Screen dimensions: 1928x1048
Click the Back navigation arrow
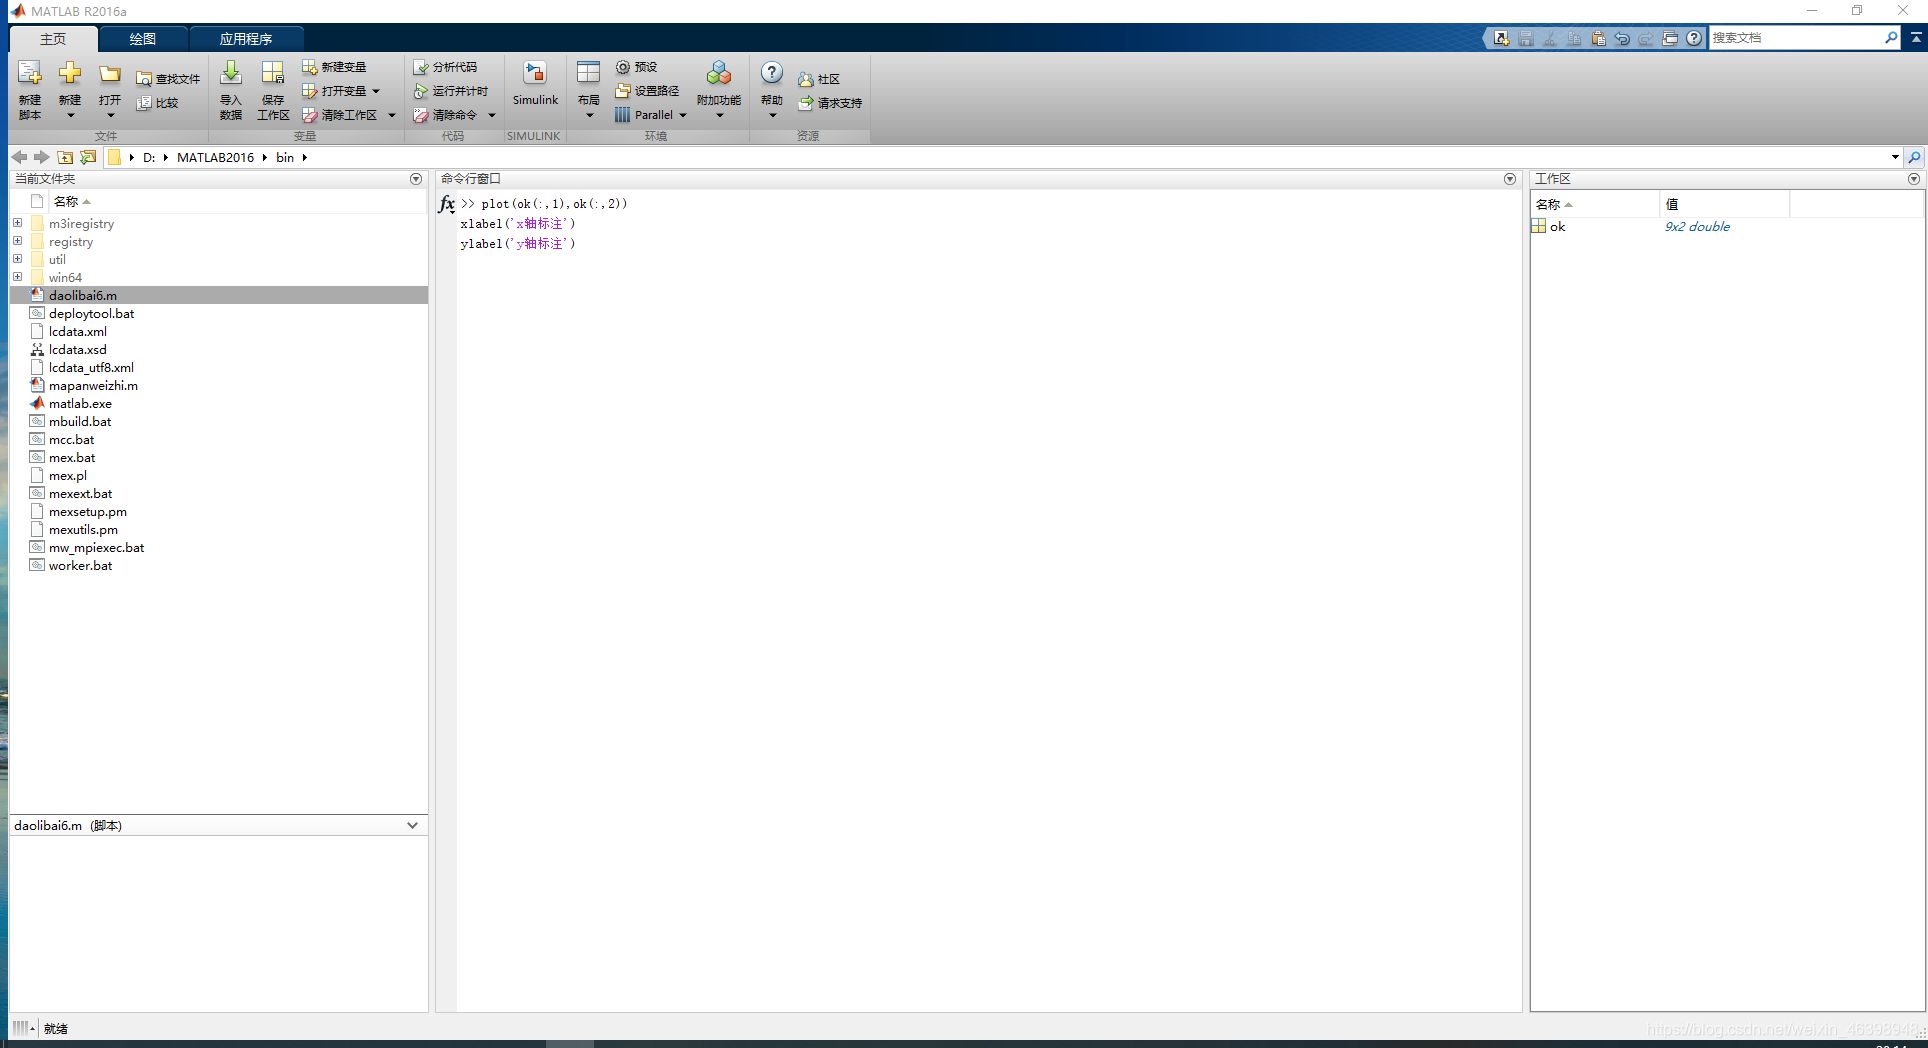pos(19,157)
